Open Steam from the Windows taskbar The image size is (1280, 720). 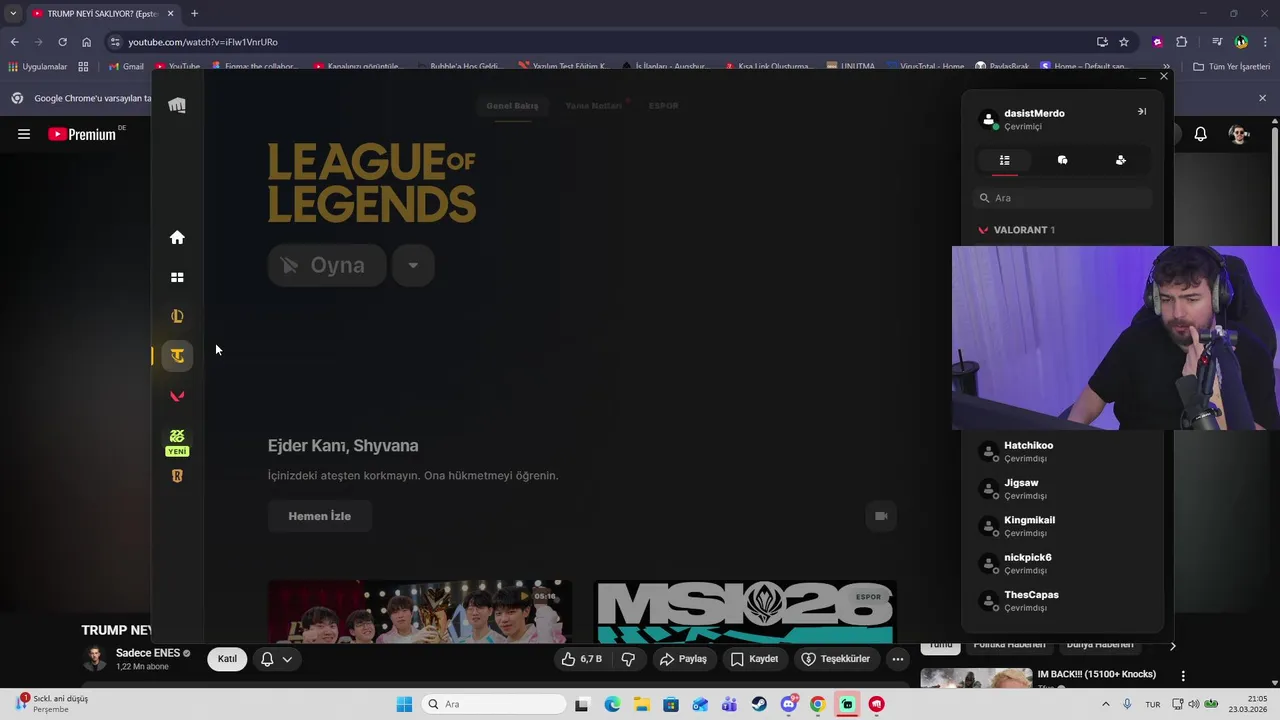760,704
